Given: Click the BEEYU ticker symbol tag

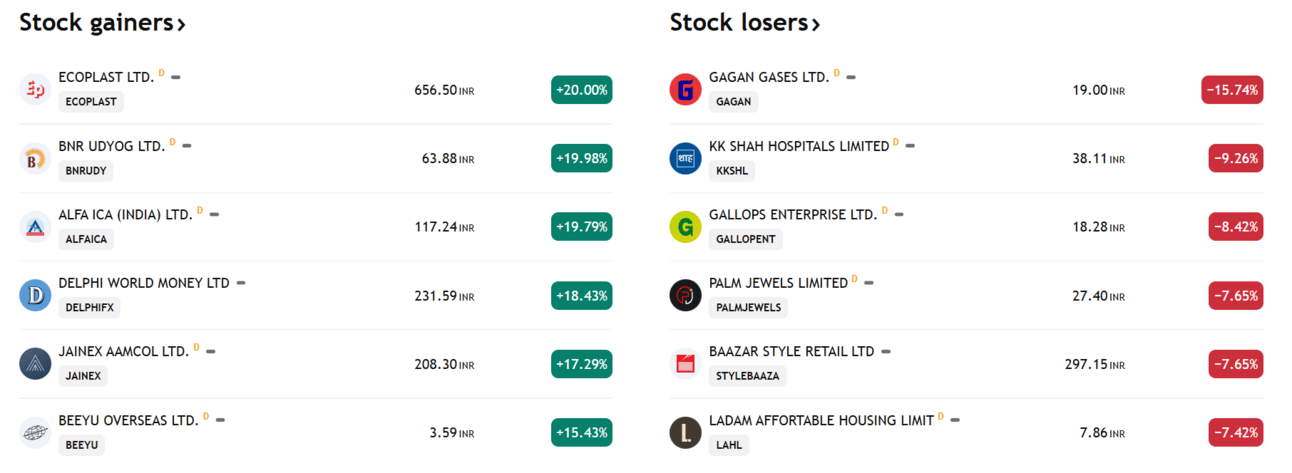Looking at the screenshot, I should 82,445.
